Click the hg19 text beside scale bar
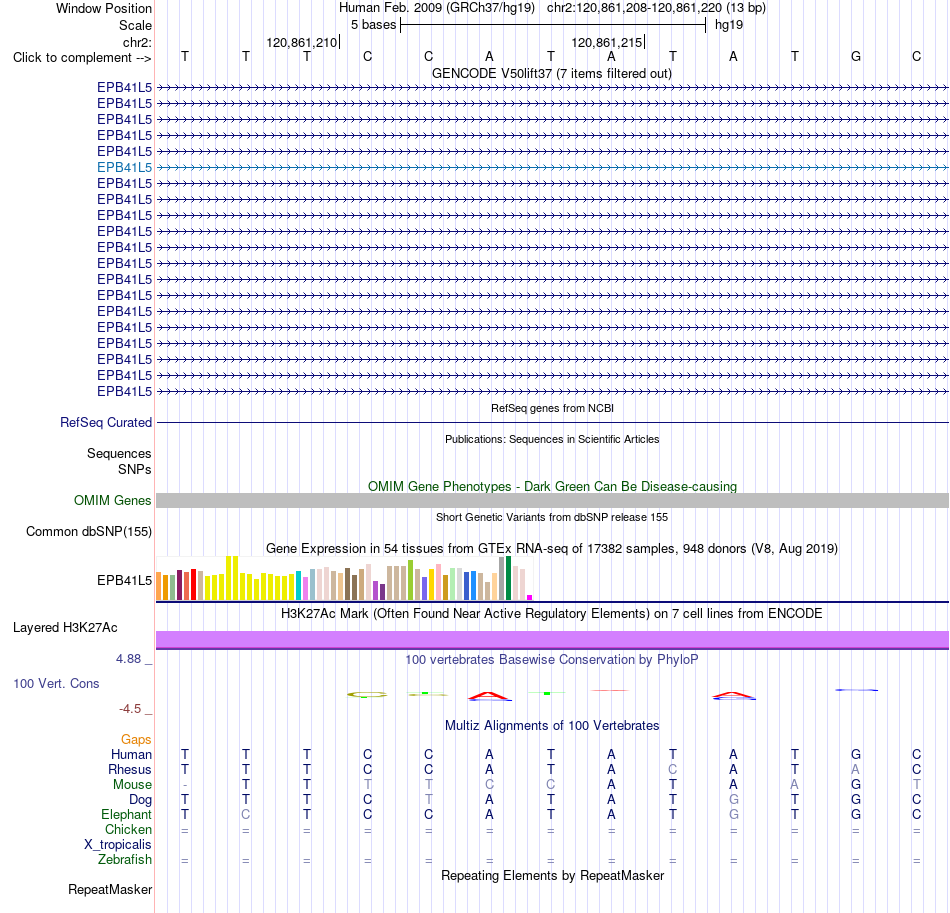 729,25
